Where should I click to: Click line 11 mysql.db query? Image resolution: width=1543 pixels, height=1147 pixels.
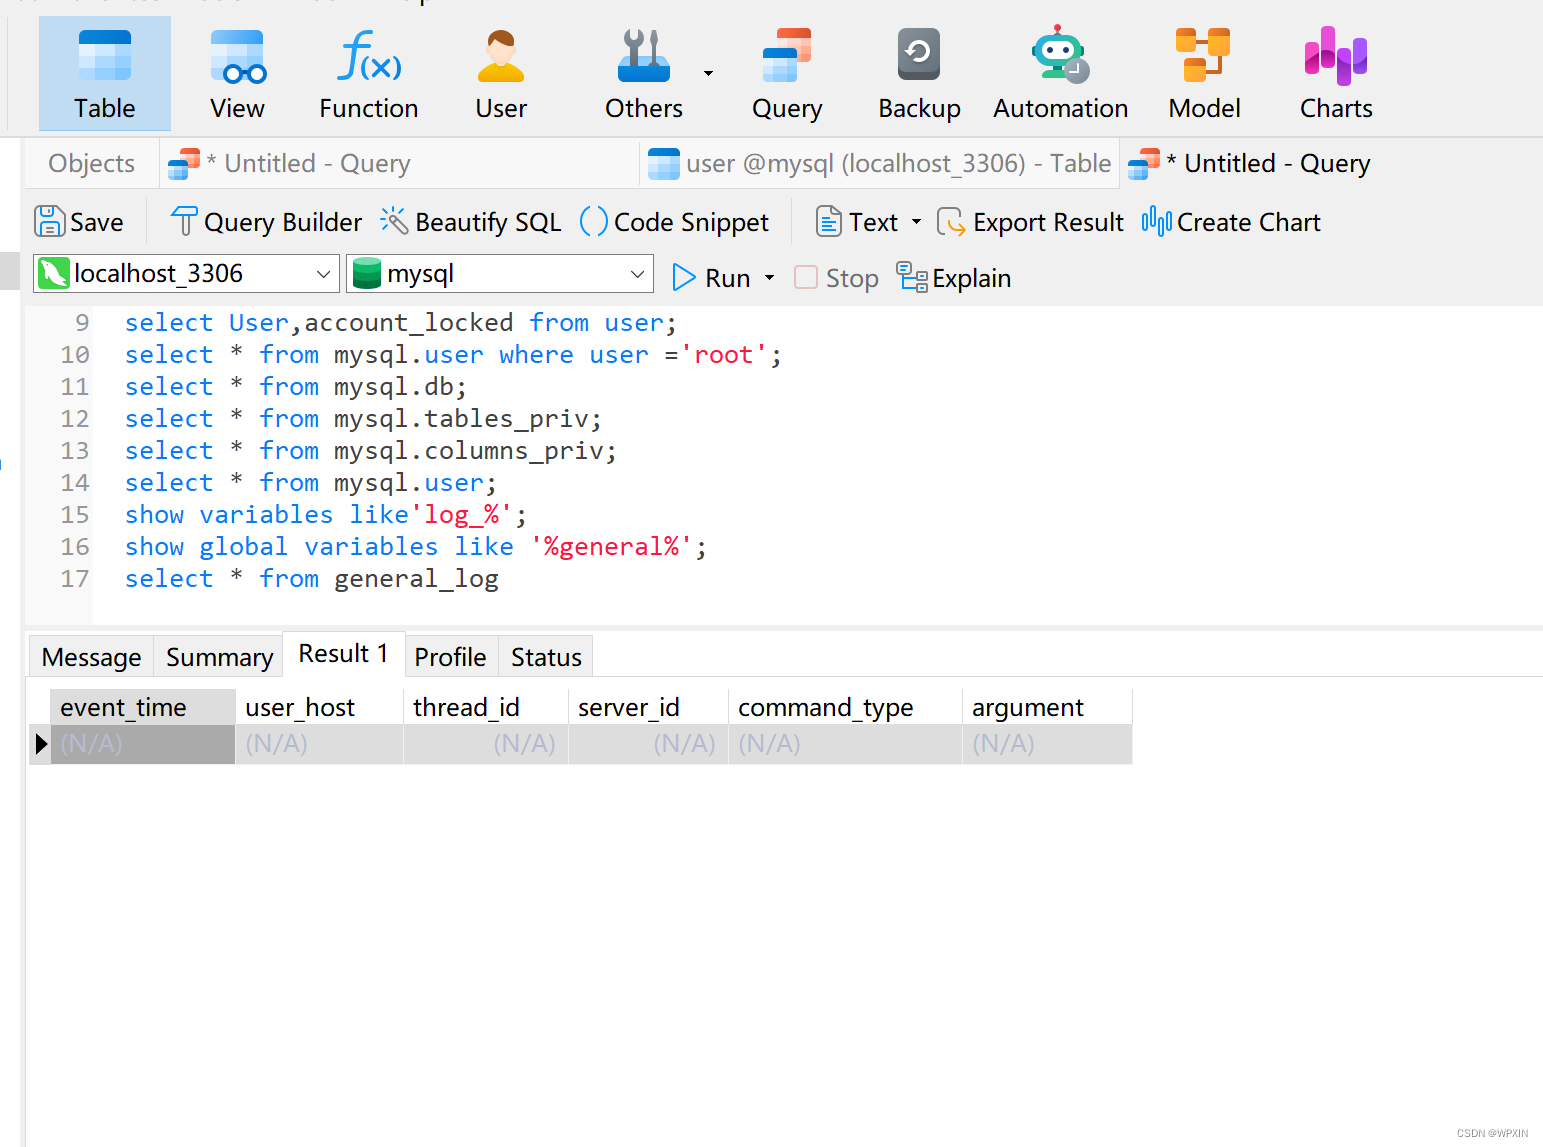click(296, 387)
